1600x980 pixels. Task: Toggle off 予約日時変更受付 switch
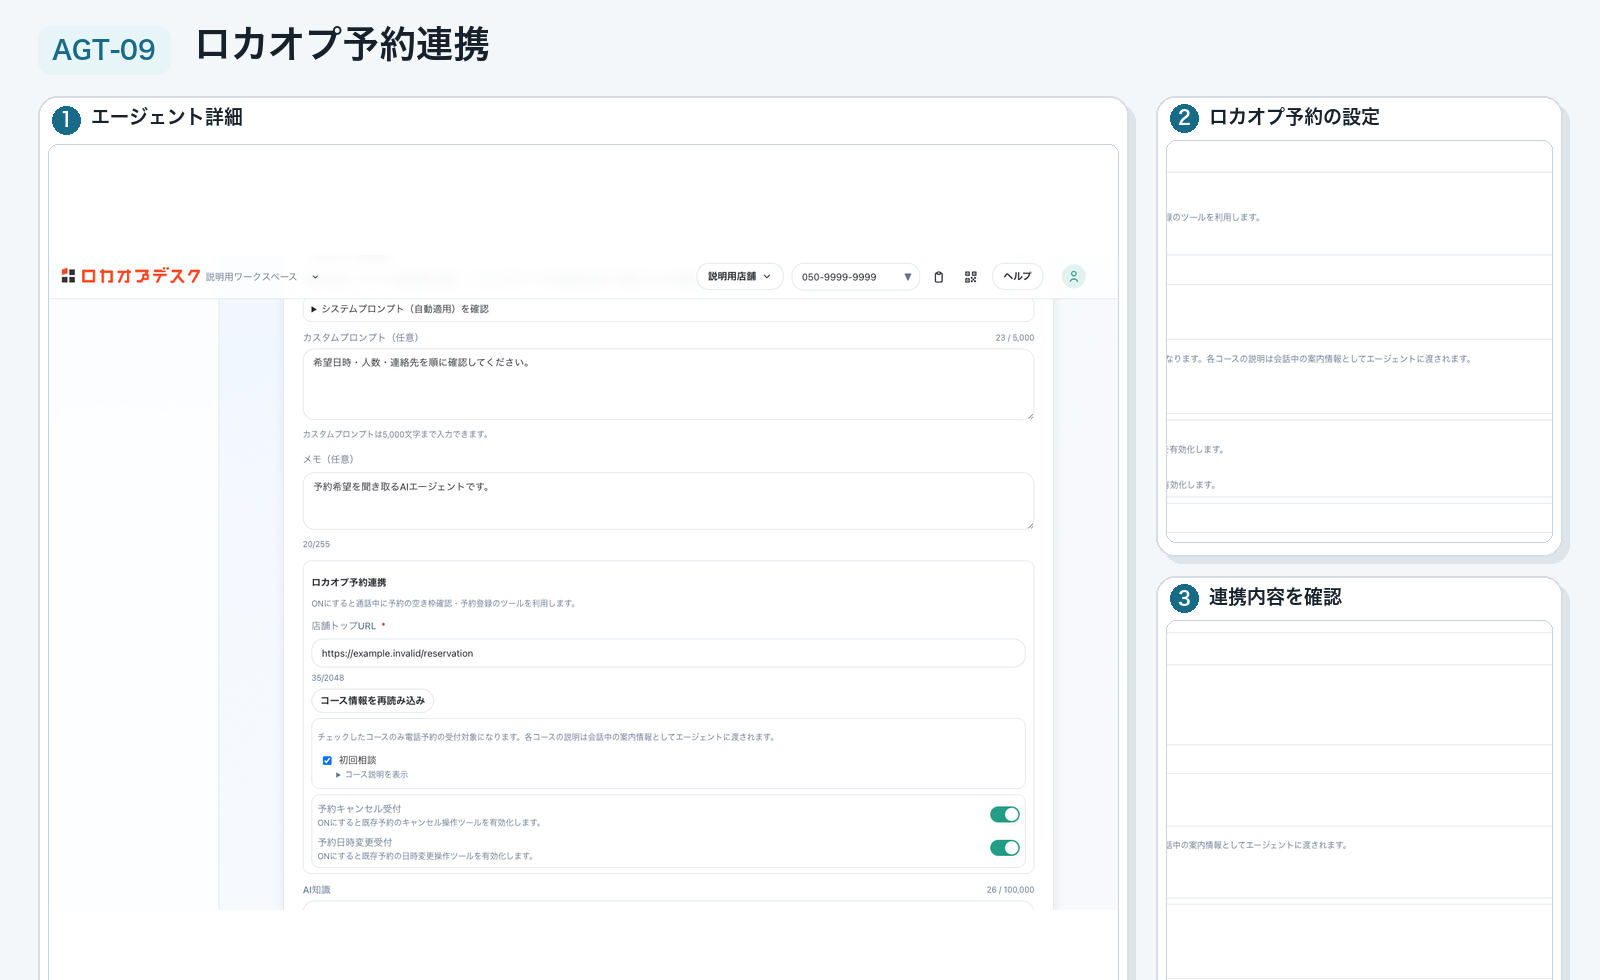(x=1005, y=848)
